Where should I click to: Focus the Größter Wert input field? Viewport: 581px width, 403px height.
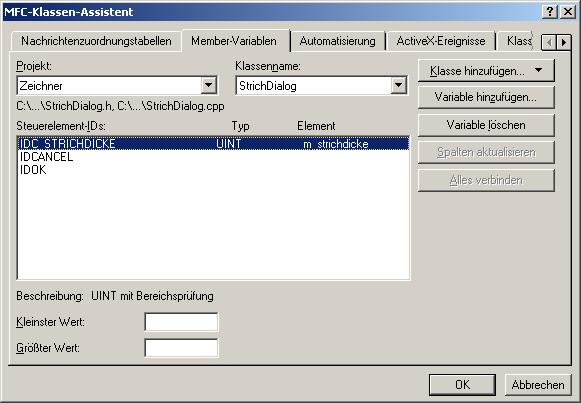pos(181,348)
